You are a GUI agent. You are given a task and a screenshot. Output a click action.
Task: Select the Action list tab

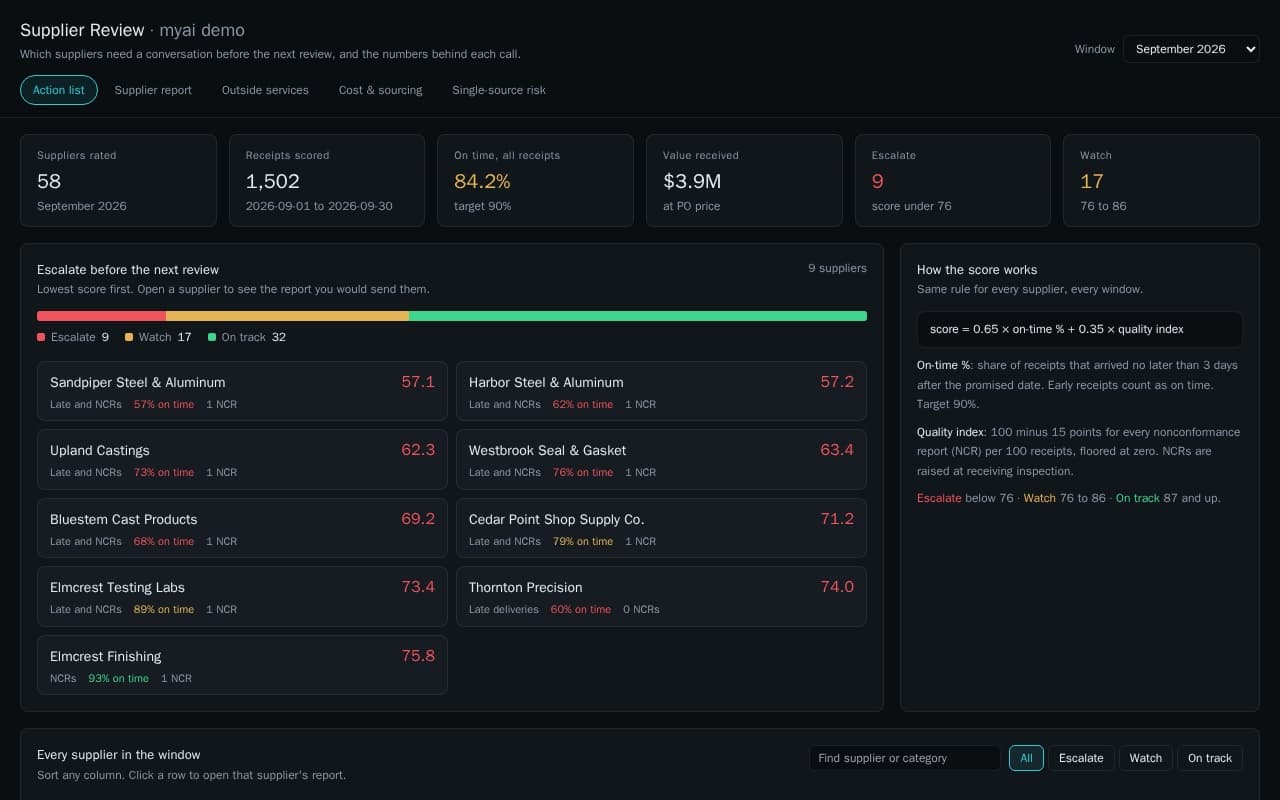point(59,90)
